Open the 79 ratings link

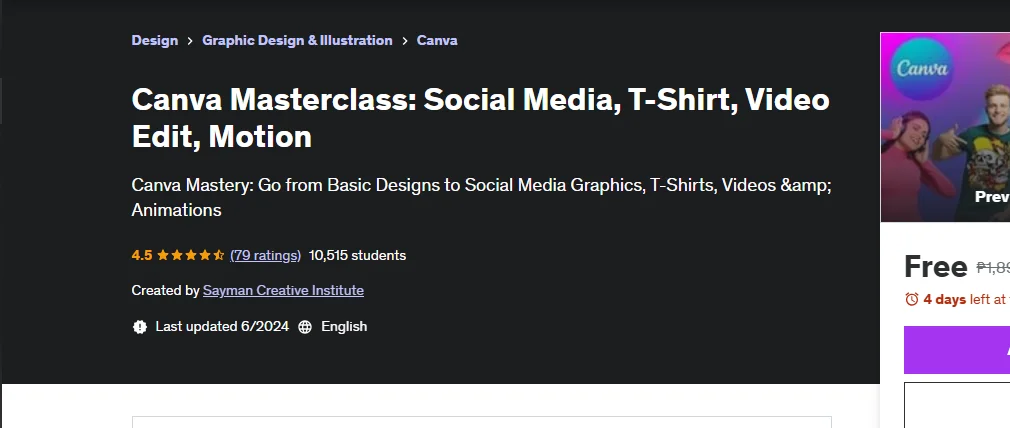click(x=265, y=255)
